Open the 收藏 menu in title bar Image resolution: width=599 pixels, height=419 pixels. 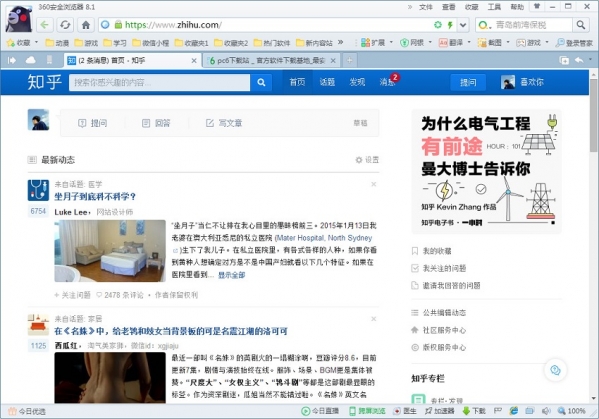(471, 7)
